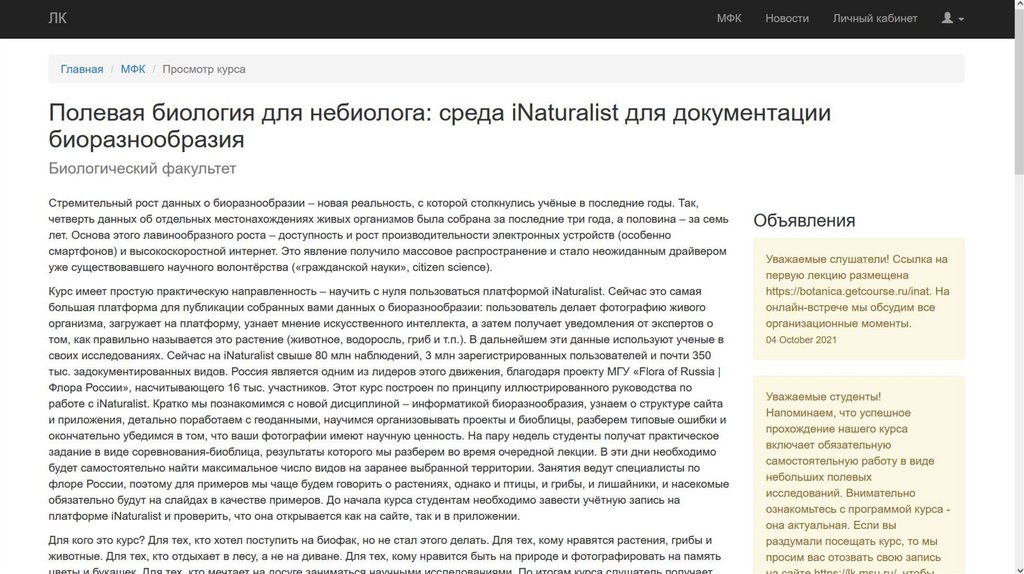Screen dimensions: 1024x574
Task: Click the Биологический факультет subtitle
Action: (x=142, y=168)
